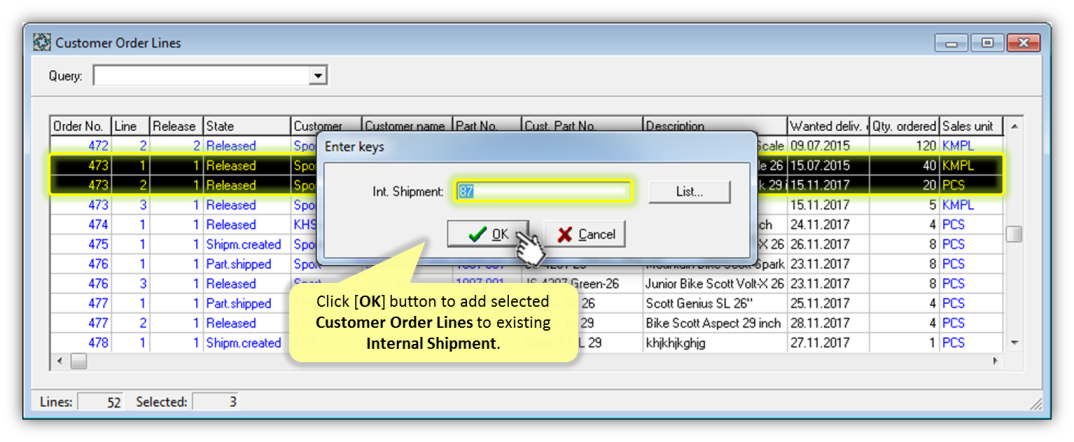Expand the Query dropdown arrow
1074x442 pixels.
[x=318, y=76]
